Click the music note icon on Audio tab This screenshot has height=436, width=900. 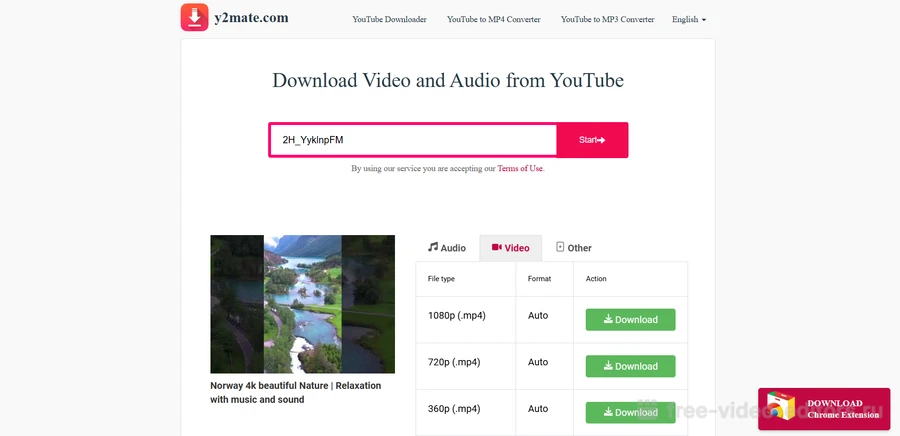coord(433,247)
